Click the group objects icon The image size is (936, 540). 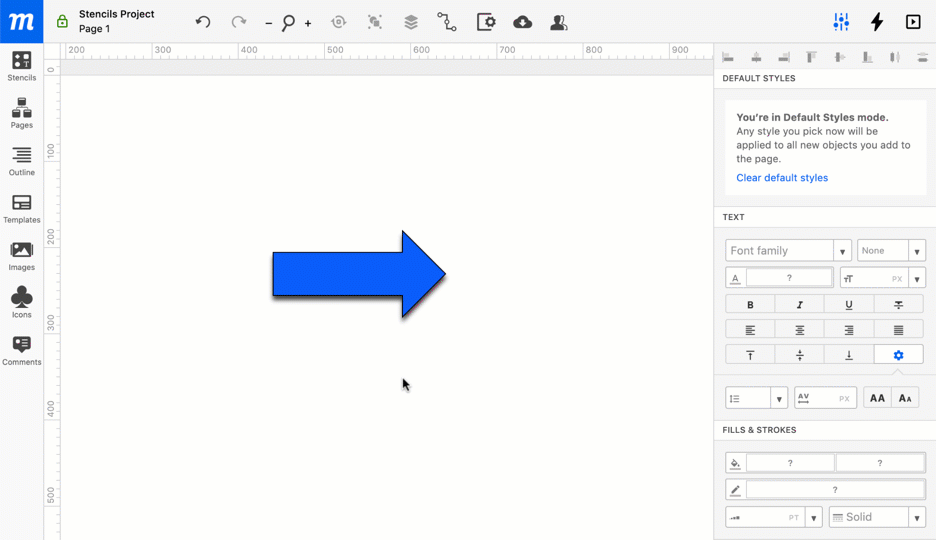(375, 22)
